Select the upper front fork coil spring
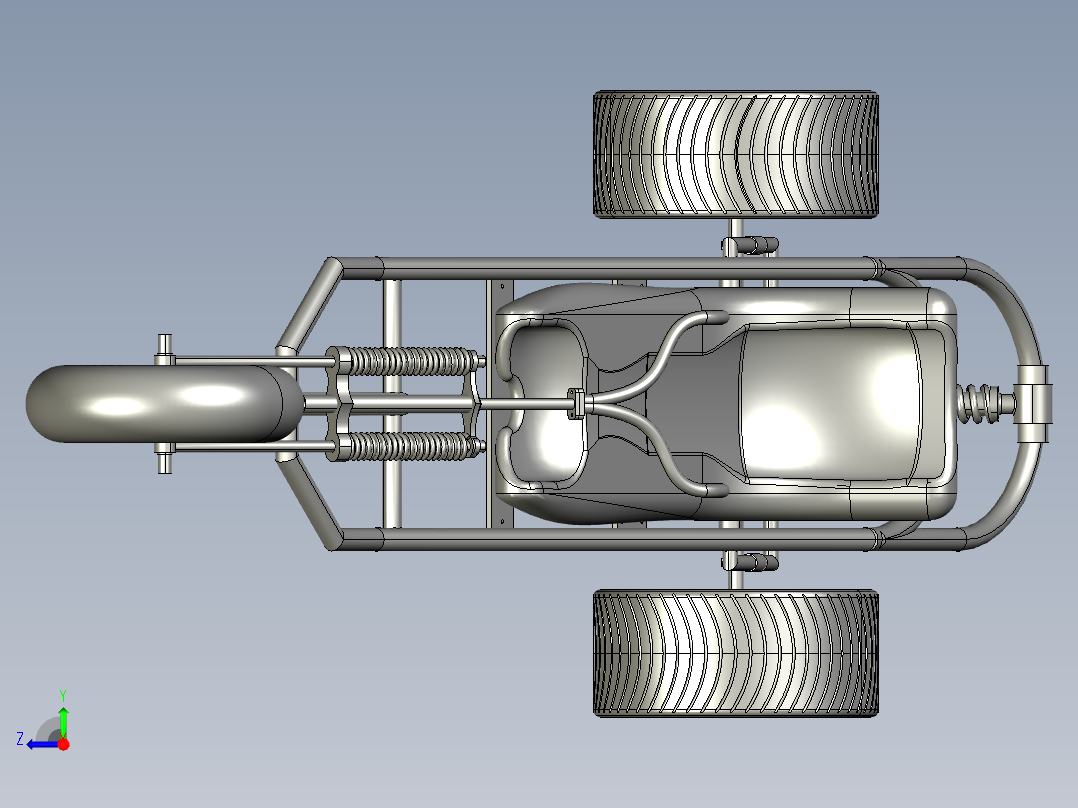The height and width of the screenshot is (808, 1078). (410, 361)
